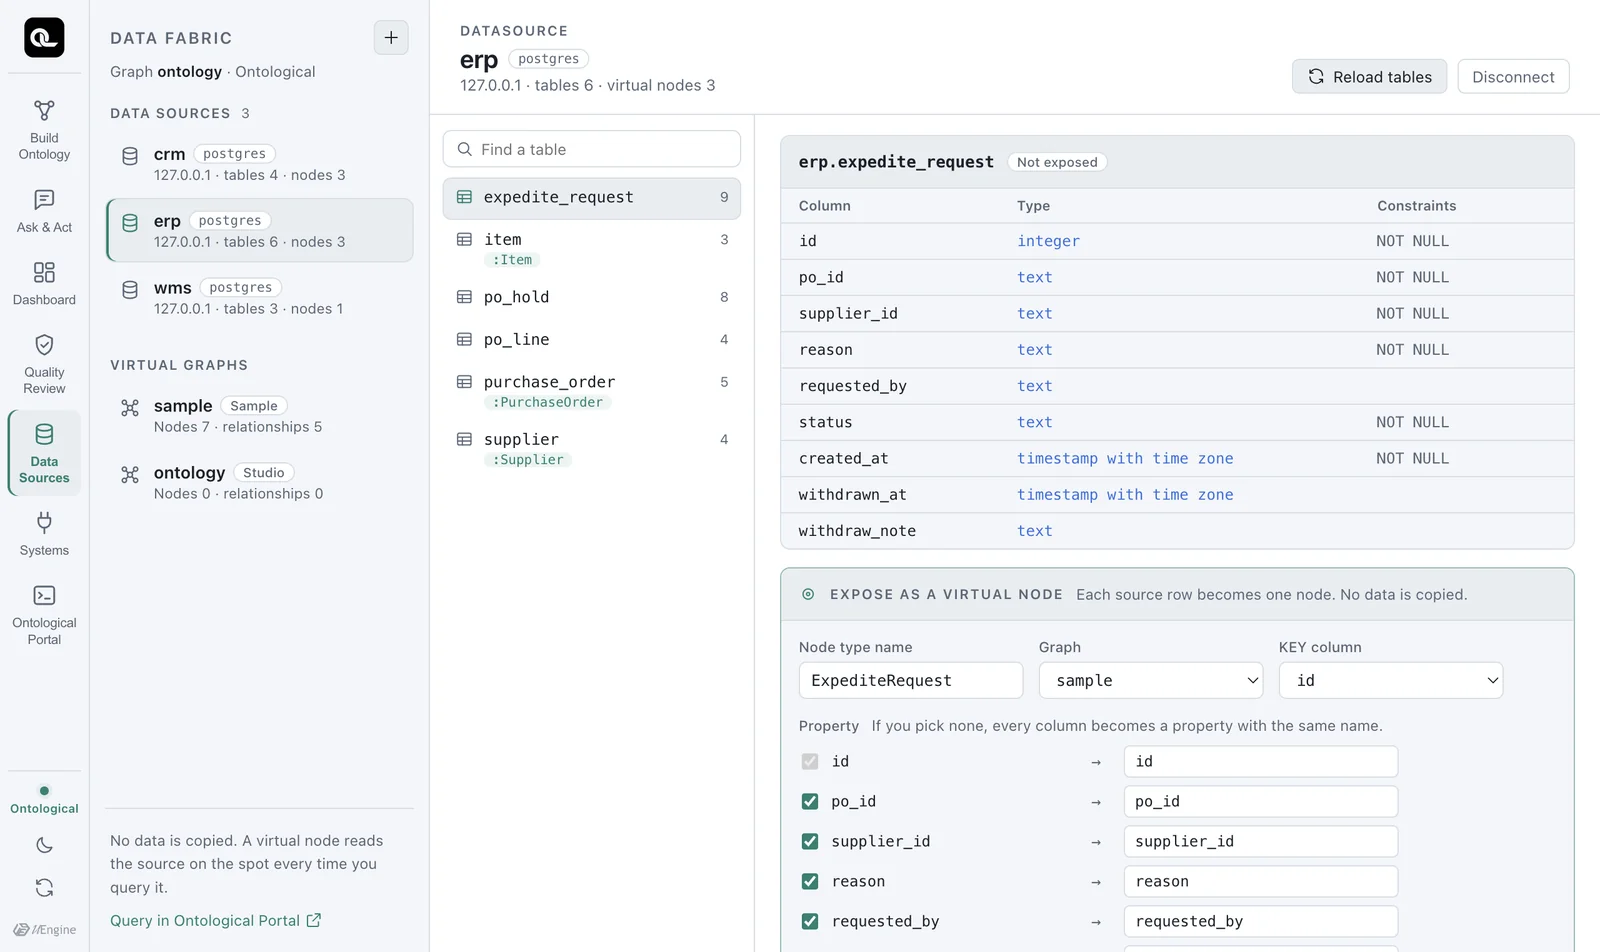Click the 'integer' type in id row

[1048, 241]
